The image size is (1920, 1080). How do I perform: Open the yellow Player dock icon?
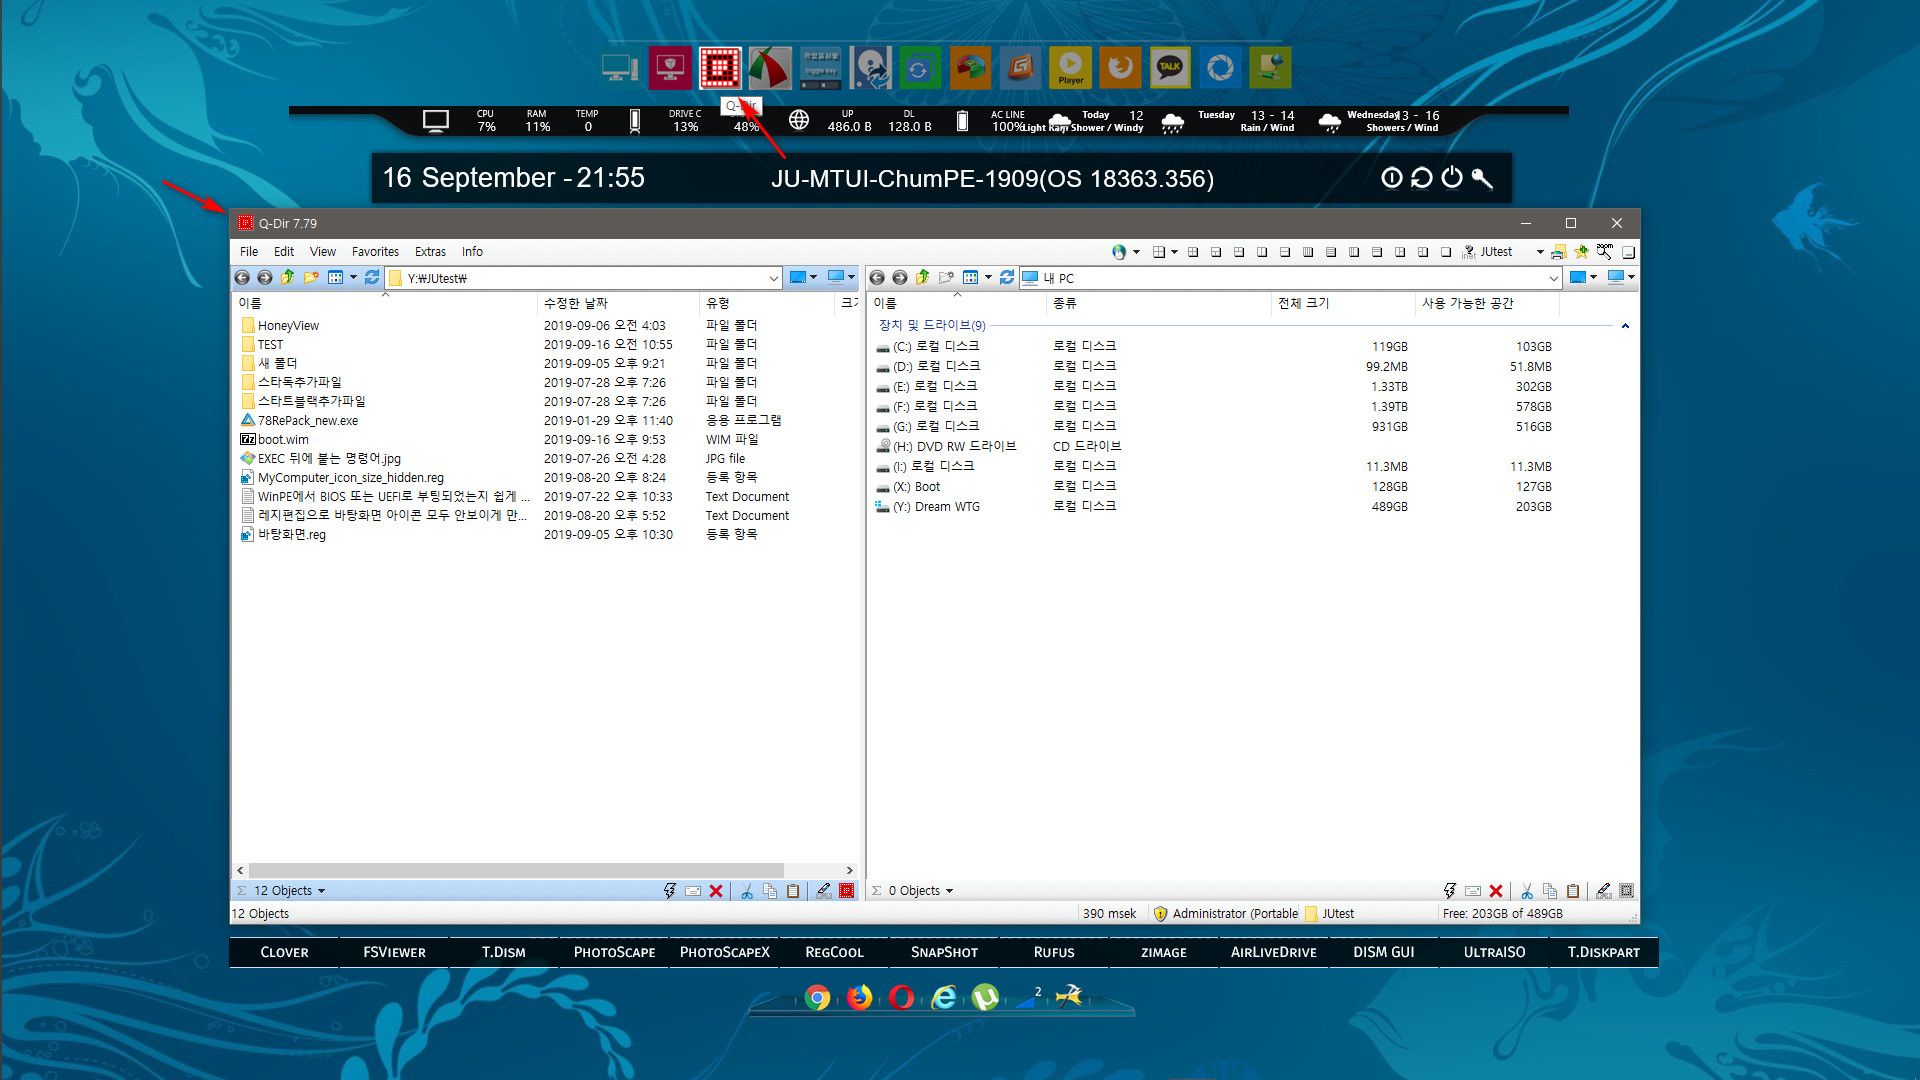[1070, 68]
